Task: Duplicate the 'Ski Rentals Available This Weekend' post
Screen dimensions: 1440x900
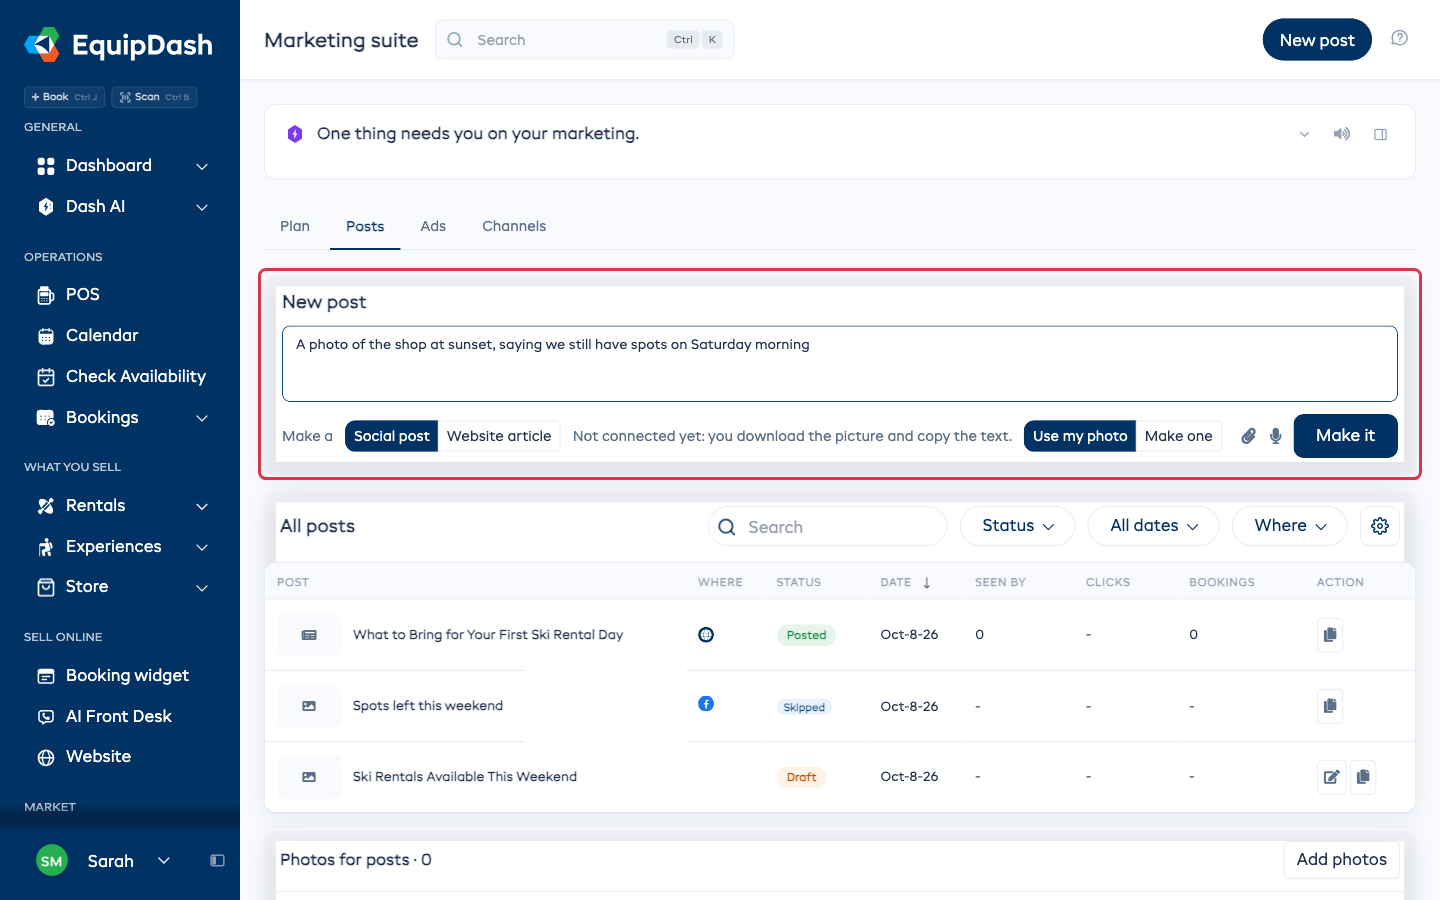Action: tap(1363, 777)
